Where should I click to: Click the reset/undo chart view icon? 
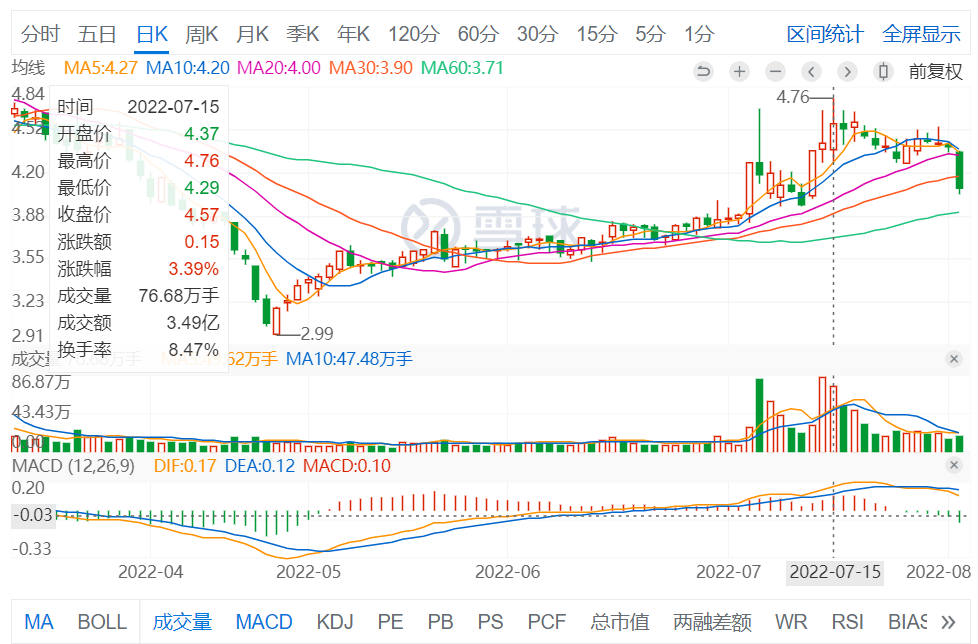tap(703, 71)
